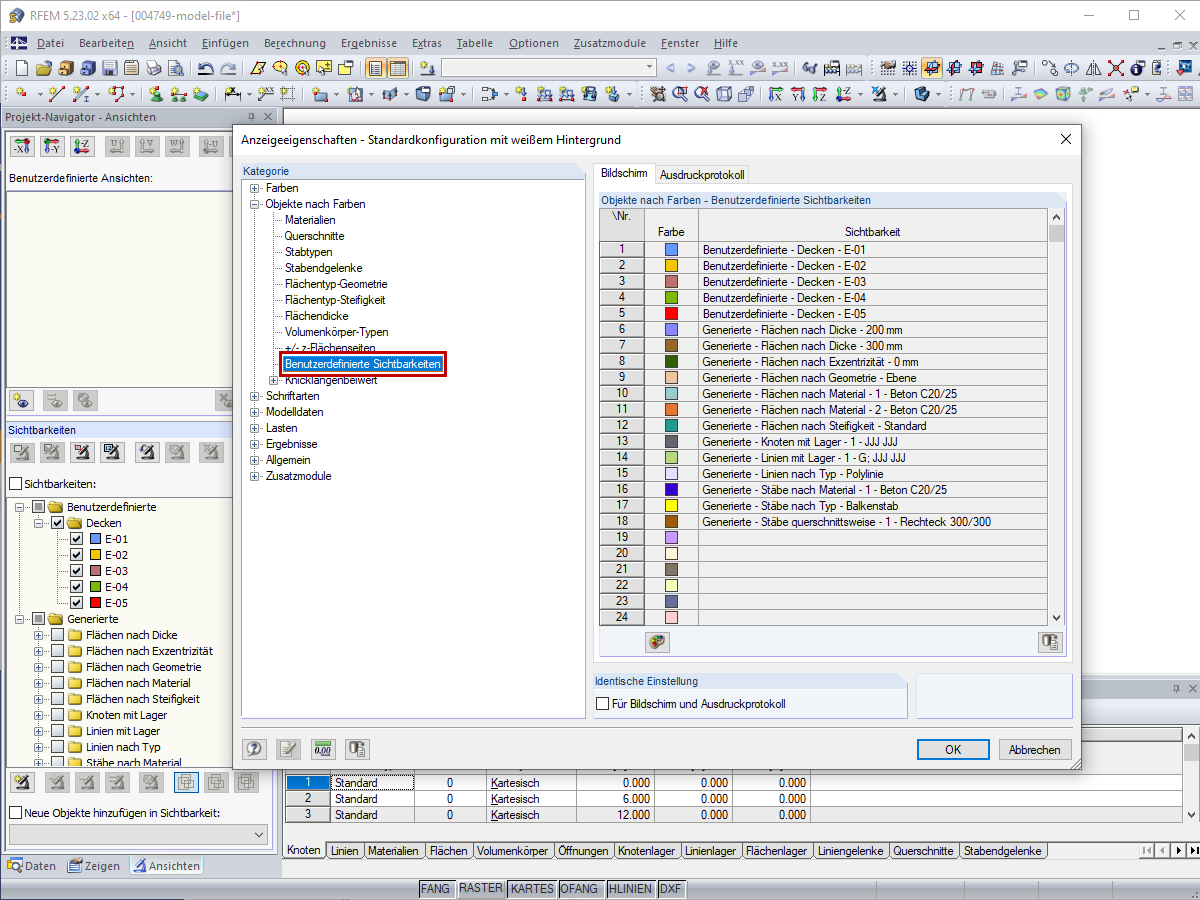
Task: Open the visibility selection dropdown at navigator bottom
Action: click(259, 834)
